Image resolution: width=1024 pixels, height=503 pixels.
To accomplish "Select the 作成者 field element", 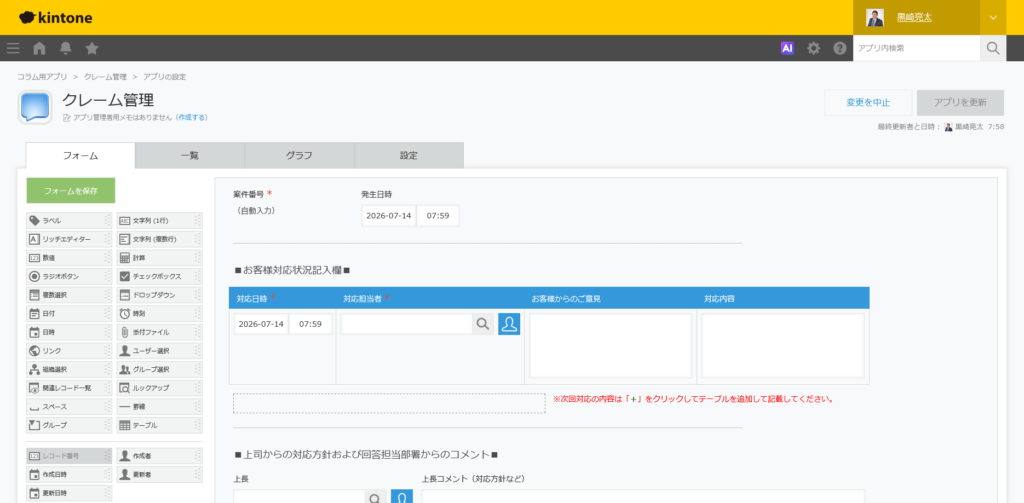I will click(159, 455).
